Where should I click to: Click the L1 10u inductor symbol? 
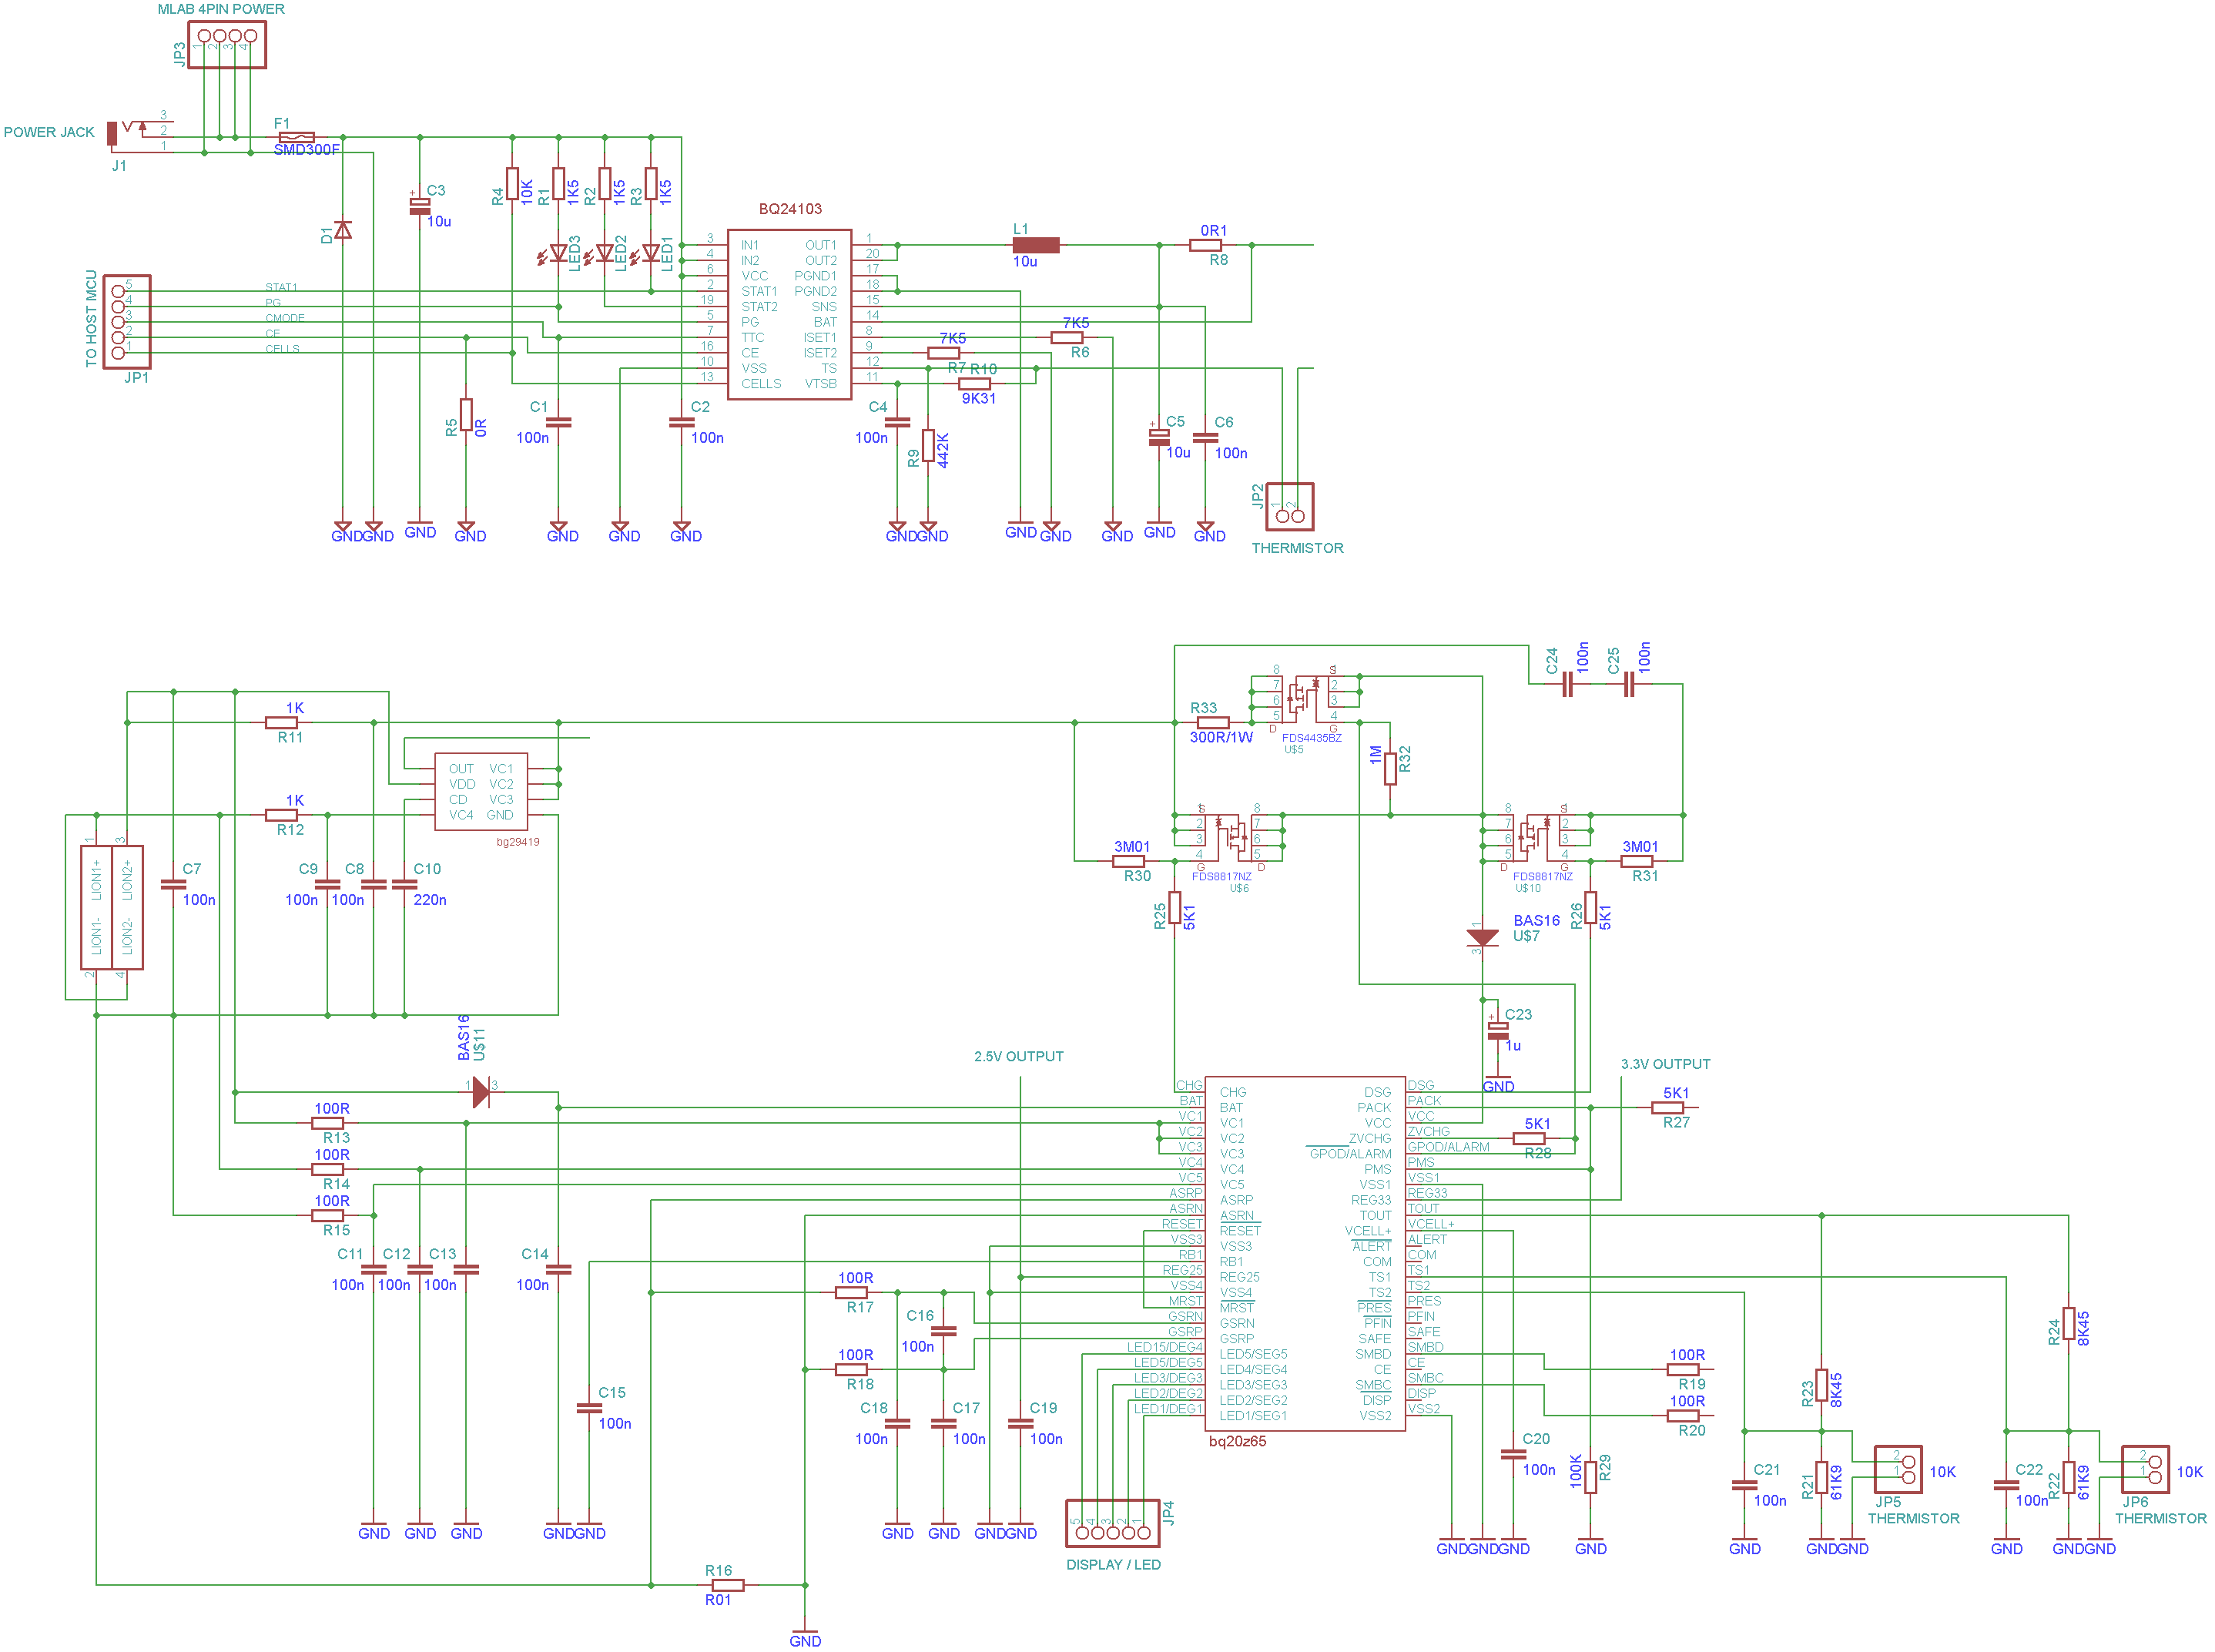tap(1036, 245)
